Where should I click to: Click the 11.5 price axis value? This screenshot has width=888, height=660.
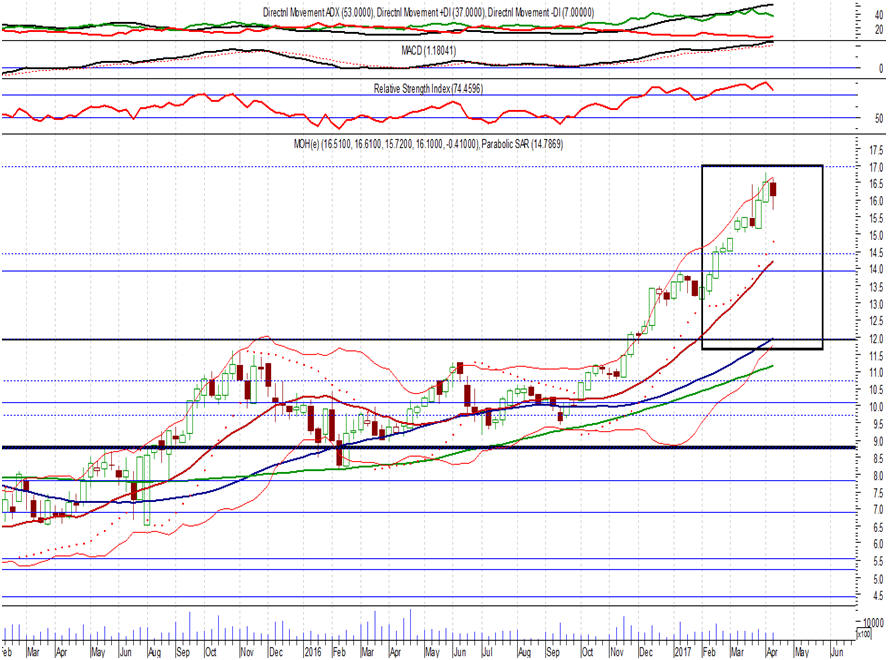(x=877, y=356)
